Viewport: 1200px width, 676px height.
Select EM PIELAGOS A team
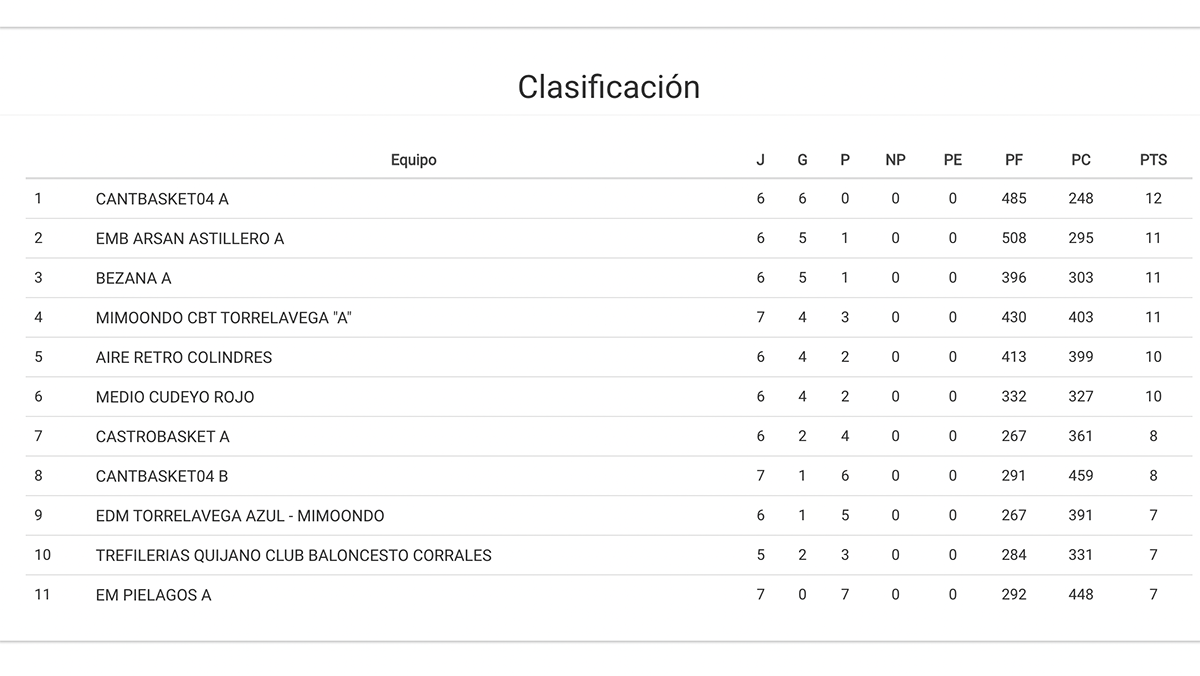153,595
